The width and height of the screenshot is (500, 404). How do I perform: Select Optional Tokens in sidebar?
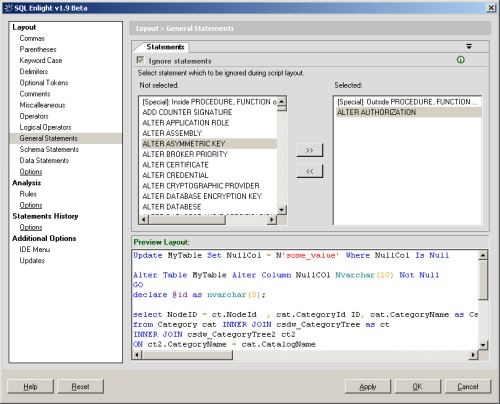(44, 83)
